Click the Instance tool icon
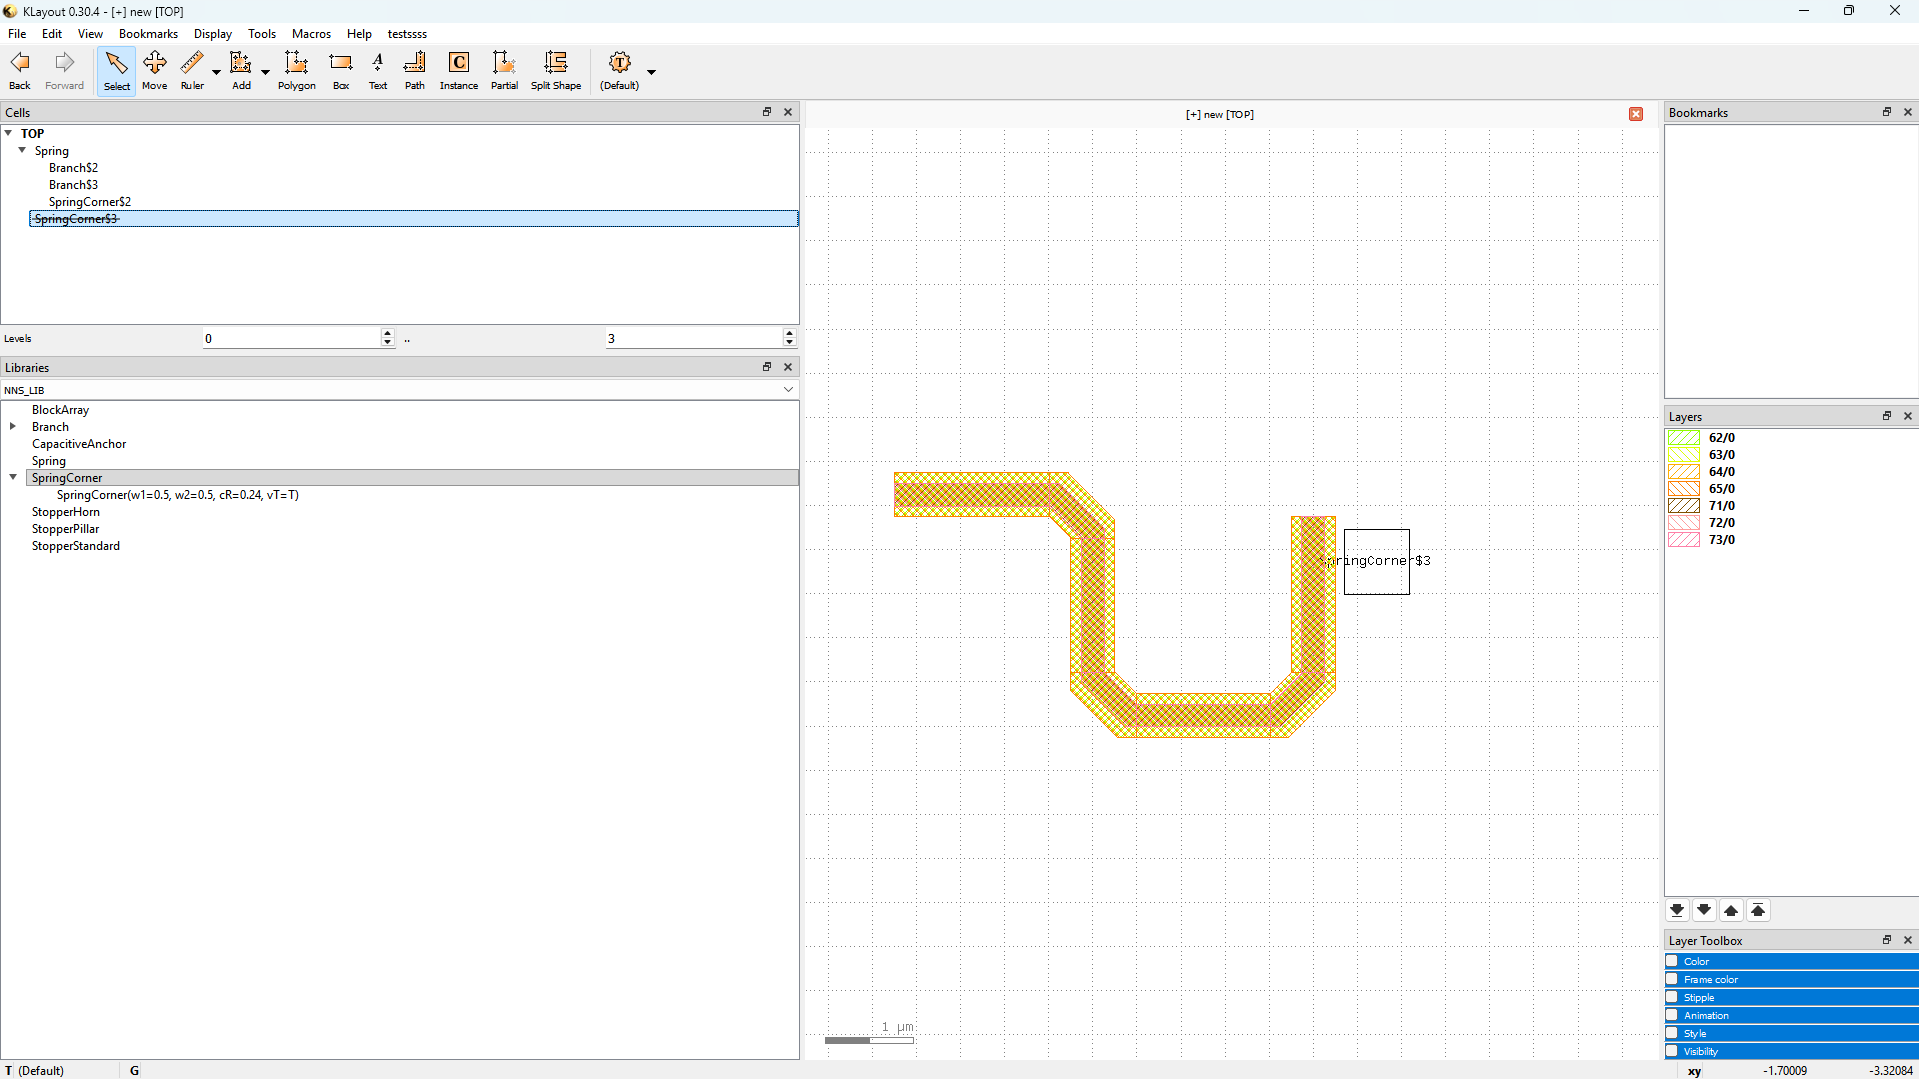The image size is (1919, 1079). pyautogui.click(x=459, y=70)
